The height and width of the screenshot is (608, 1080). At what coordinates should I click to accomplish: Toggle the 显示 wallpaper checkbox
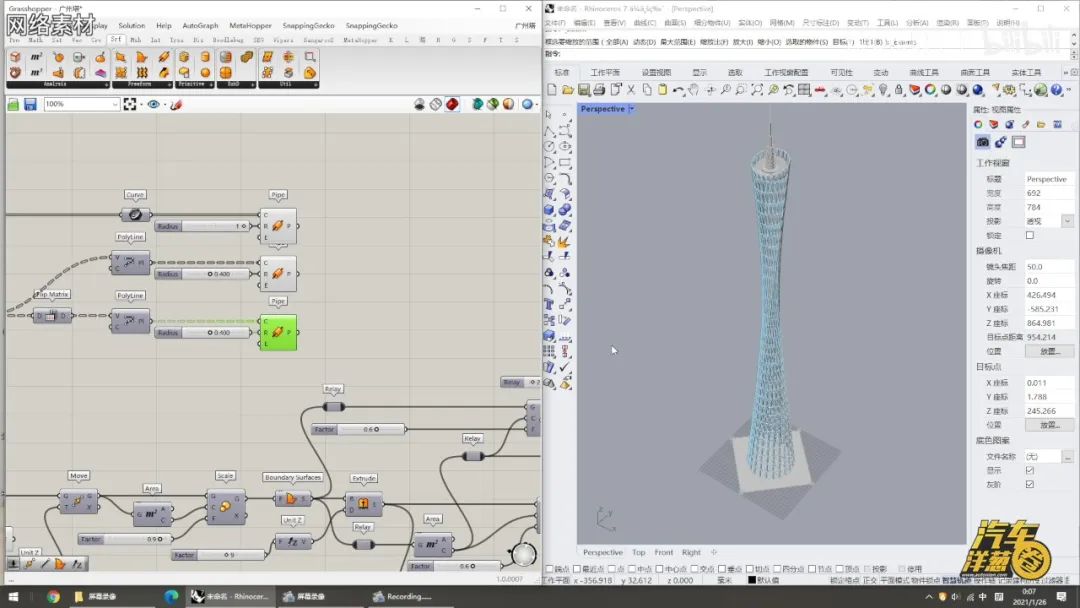(x=1030, y=470)
